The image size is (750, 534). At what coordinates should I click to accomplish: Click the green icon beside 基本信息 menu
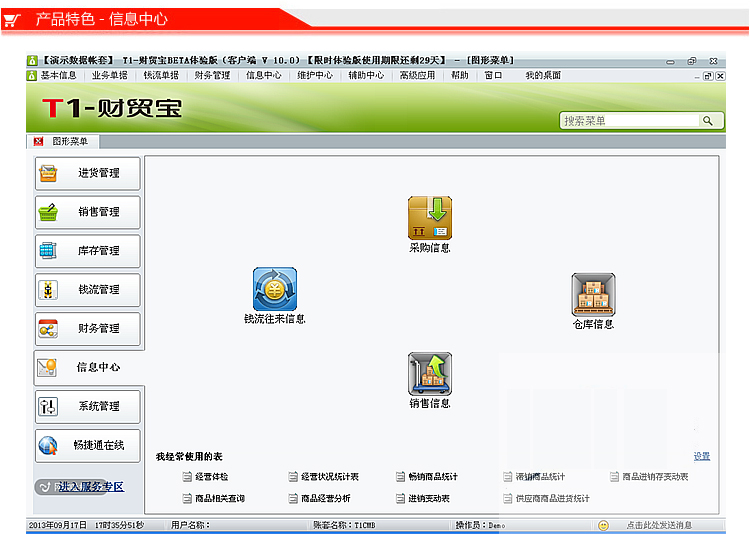32,76
